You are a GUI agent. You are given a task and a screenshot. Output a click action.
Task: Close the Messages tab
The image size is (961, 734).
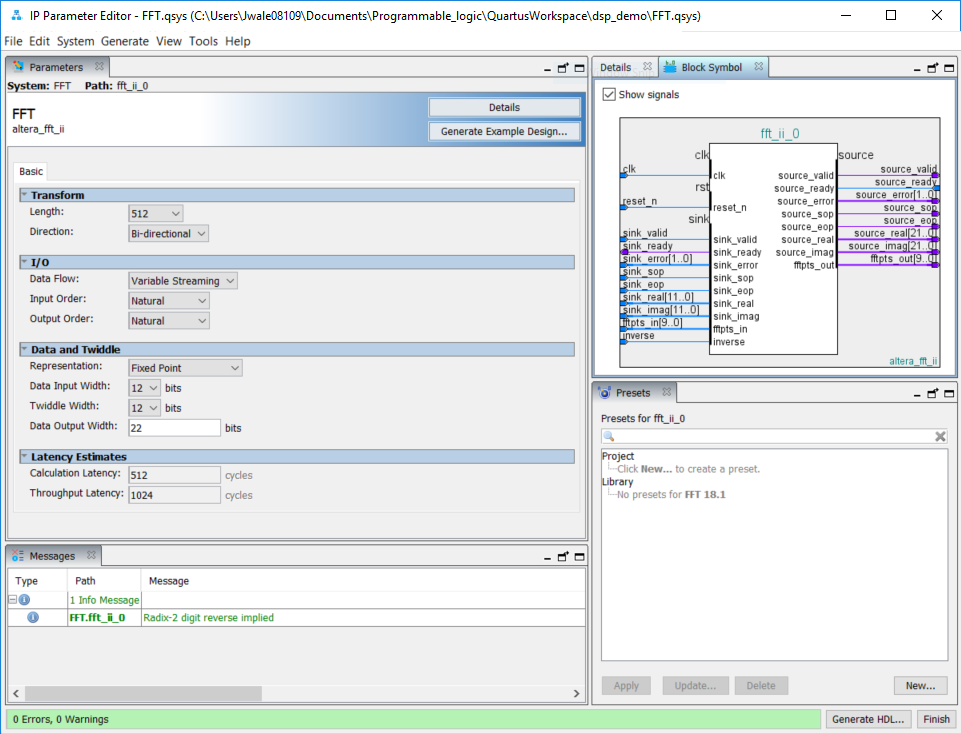[91, 554]
